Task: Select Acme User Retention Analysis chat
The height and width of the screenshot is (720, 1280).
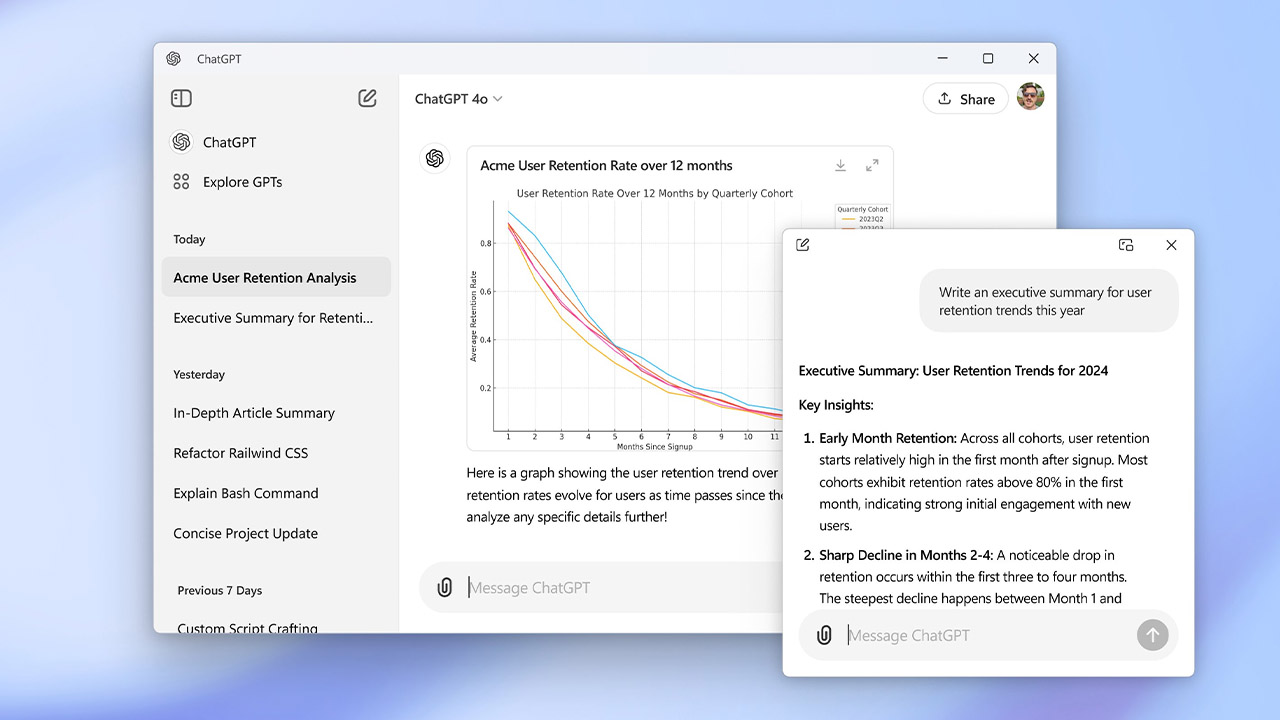Action: 276,277
